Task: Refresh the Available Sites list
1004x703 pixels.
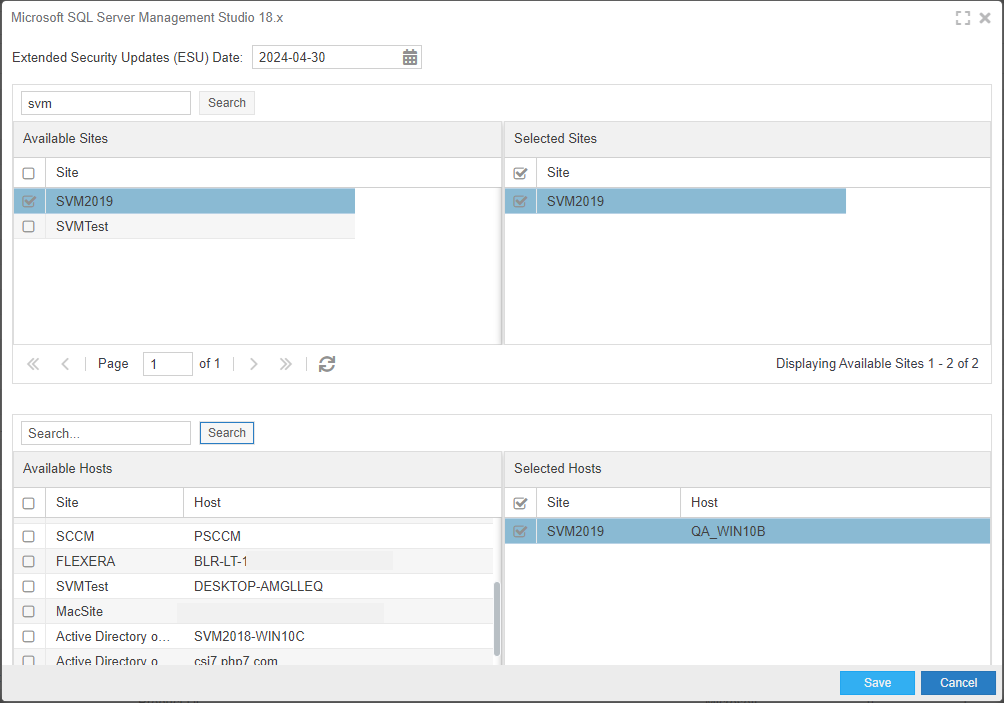Action: (327, 364)
